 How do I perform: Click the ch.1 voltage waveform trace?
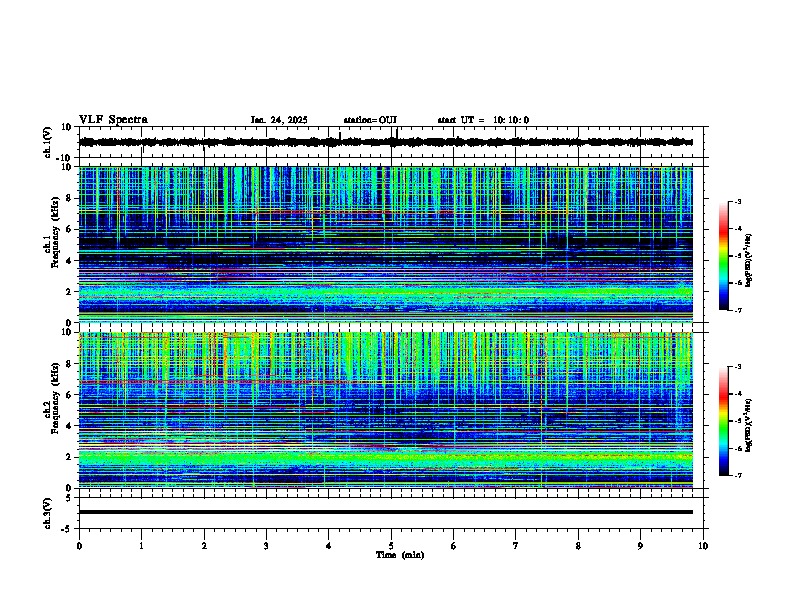pos(385,142)
